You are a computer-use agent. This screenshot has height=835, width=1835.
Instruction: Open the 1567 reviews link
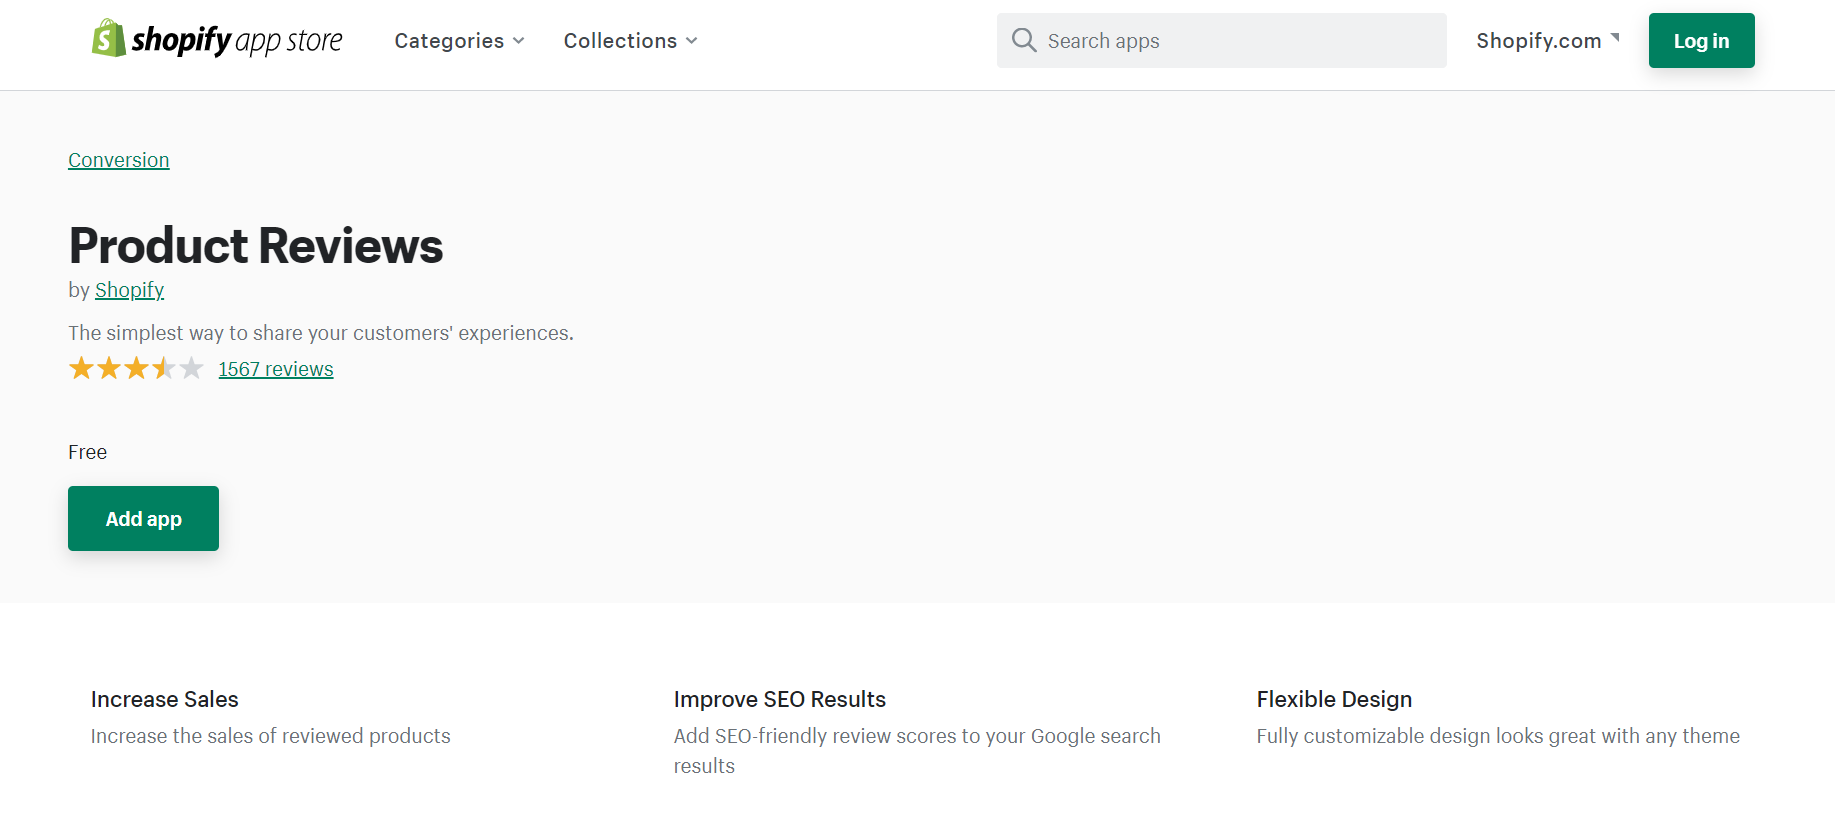point(276,369)
